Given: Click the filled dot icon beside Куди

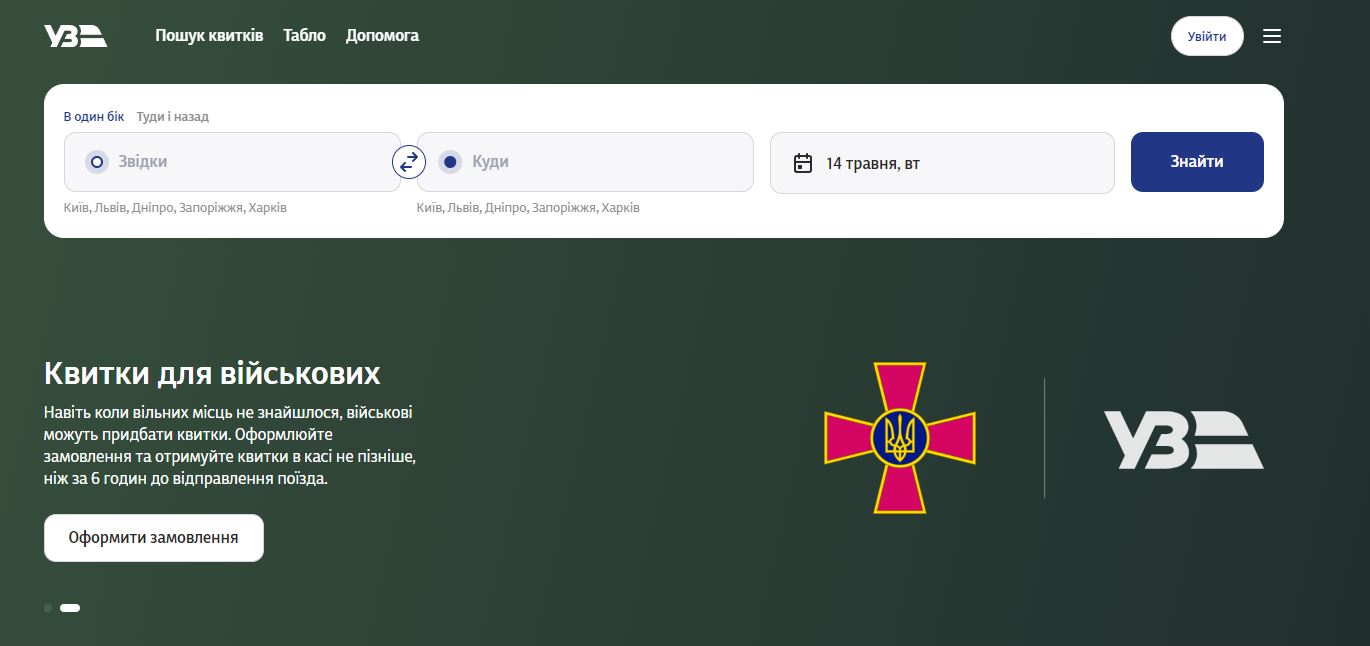Looking at the screenshot, I should tap(450, 162).
